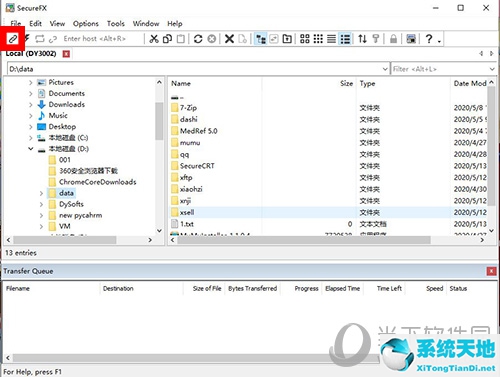Image resolution: width=500 pixels, height=377 pixels.
Task: Sort by the Date Modified column header
Action: 469,83
